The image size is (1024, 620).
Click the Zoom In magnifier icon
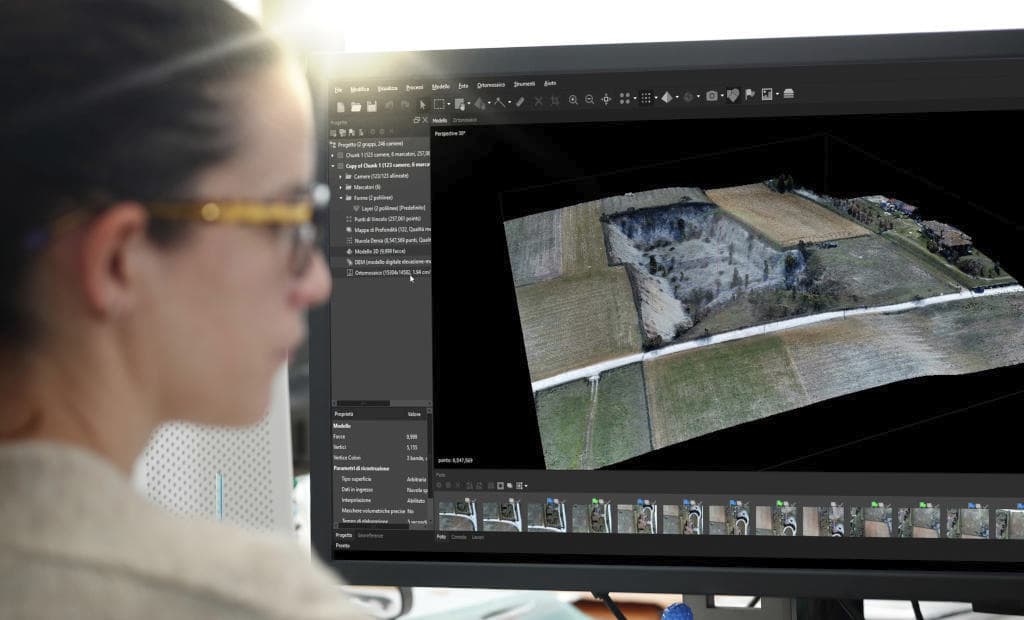click(x=573, y=100)
